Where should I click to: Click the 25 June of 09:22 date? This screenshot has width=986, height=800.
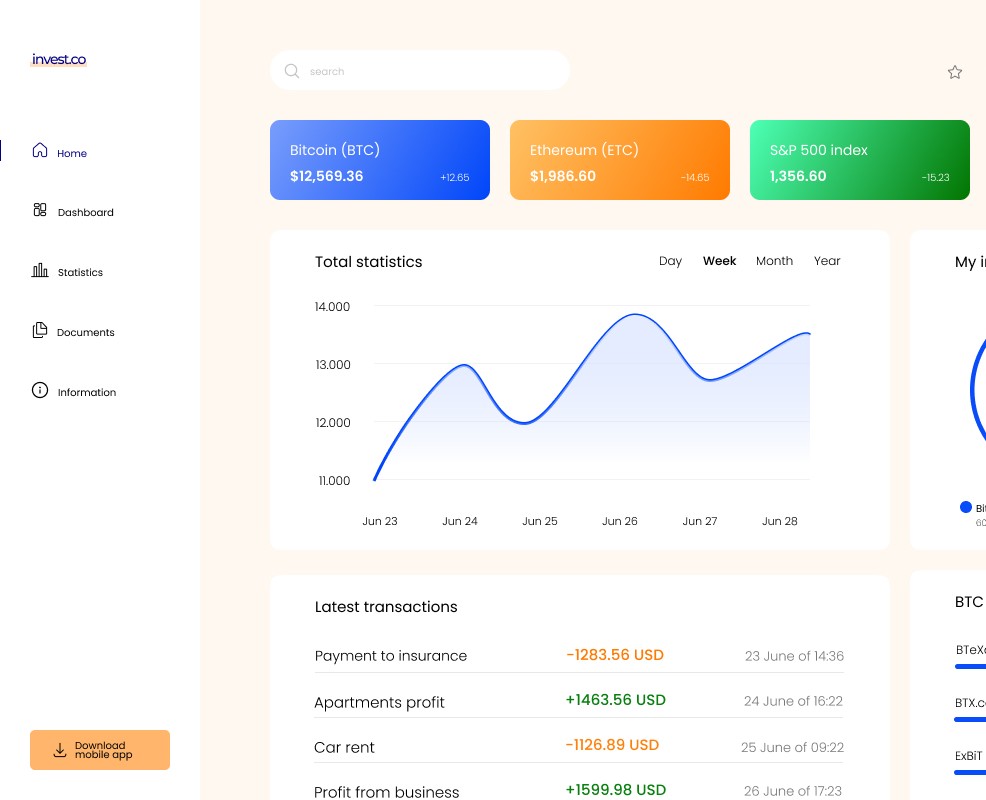point(792,747)
